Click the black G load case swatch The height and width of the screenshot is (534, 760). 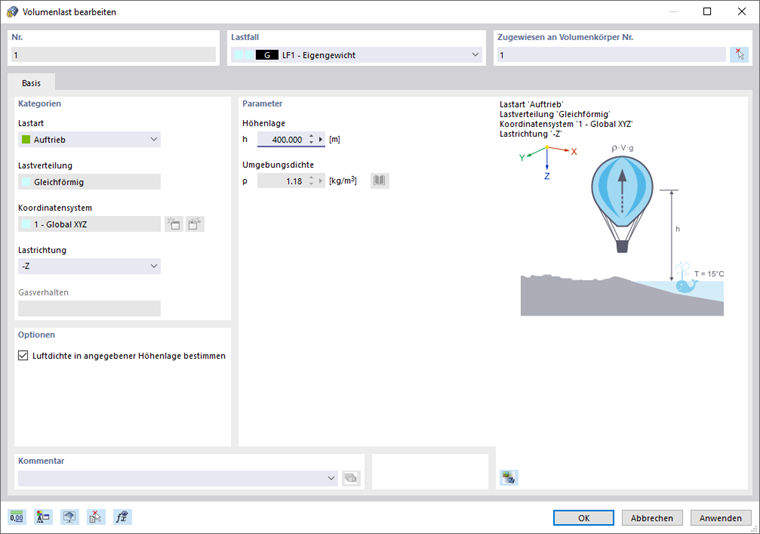(x=267, y=55)
